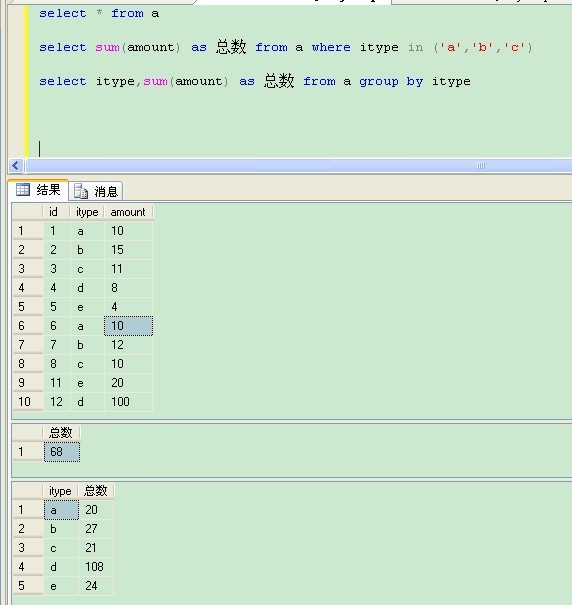
Task: Select the grouped total cell showing 108
Action: [x=96, y=567]
